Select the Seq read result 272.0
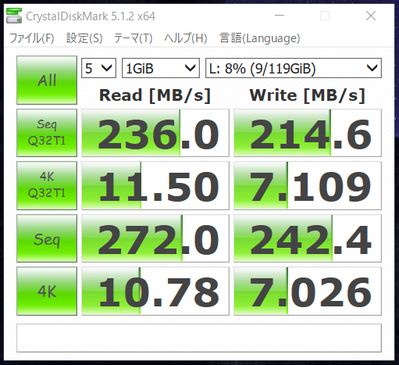 tap(155, 238)
